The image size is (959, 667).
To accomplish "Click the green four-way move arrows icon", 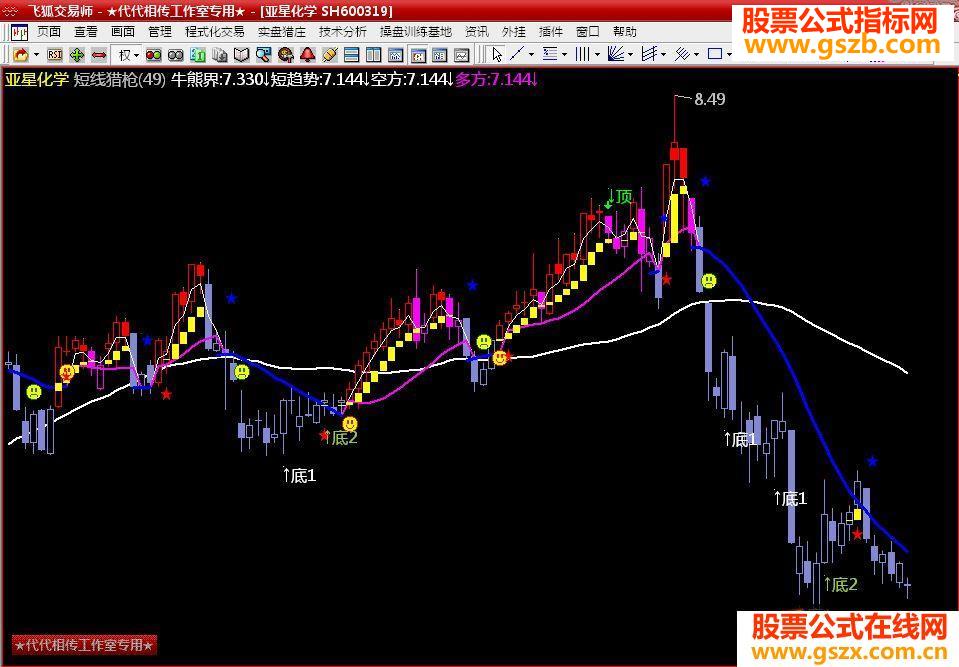I will (x=76, y=55).
